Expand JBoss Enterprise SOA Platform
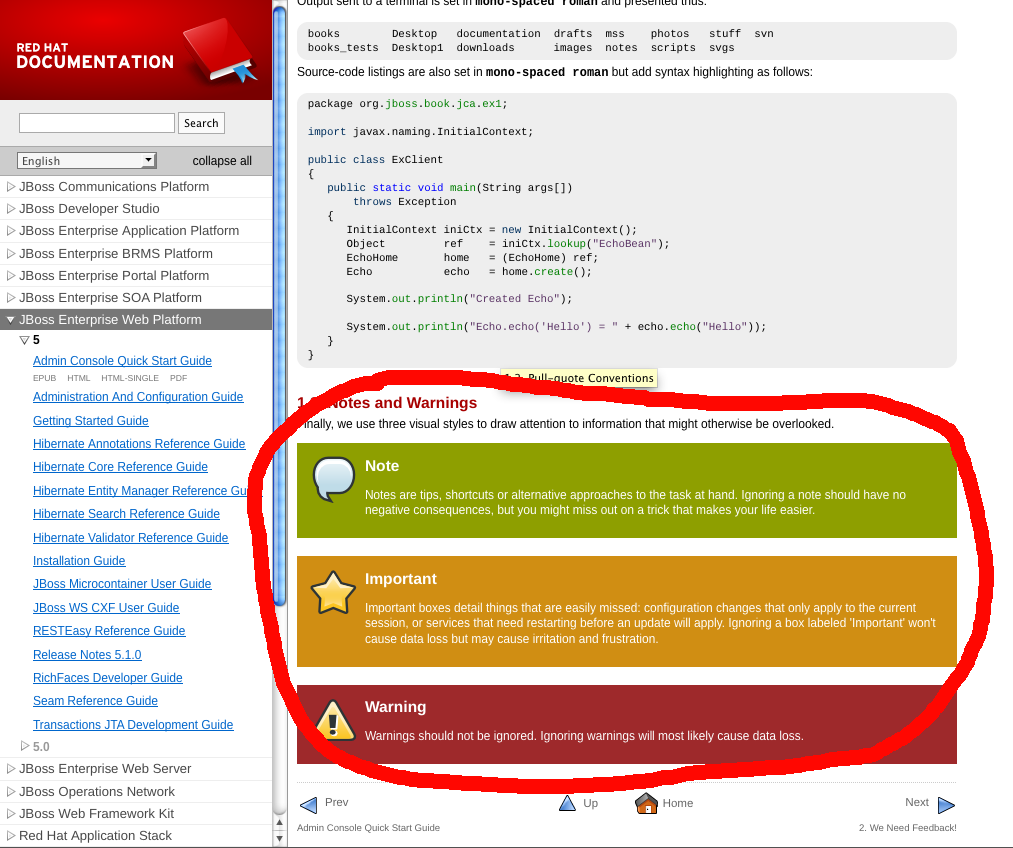 [x=10, y=297]
